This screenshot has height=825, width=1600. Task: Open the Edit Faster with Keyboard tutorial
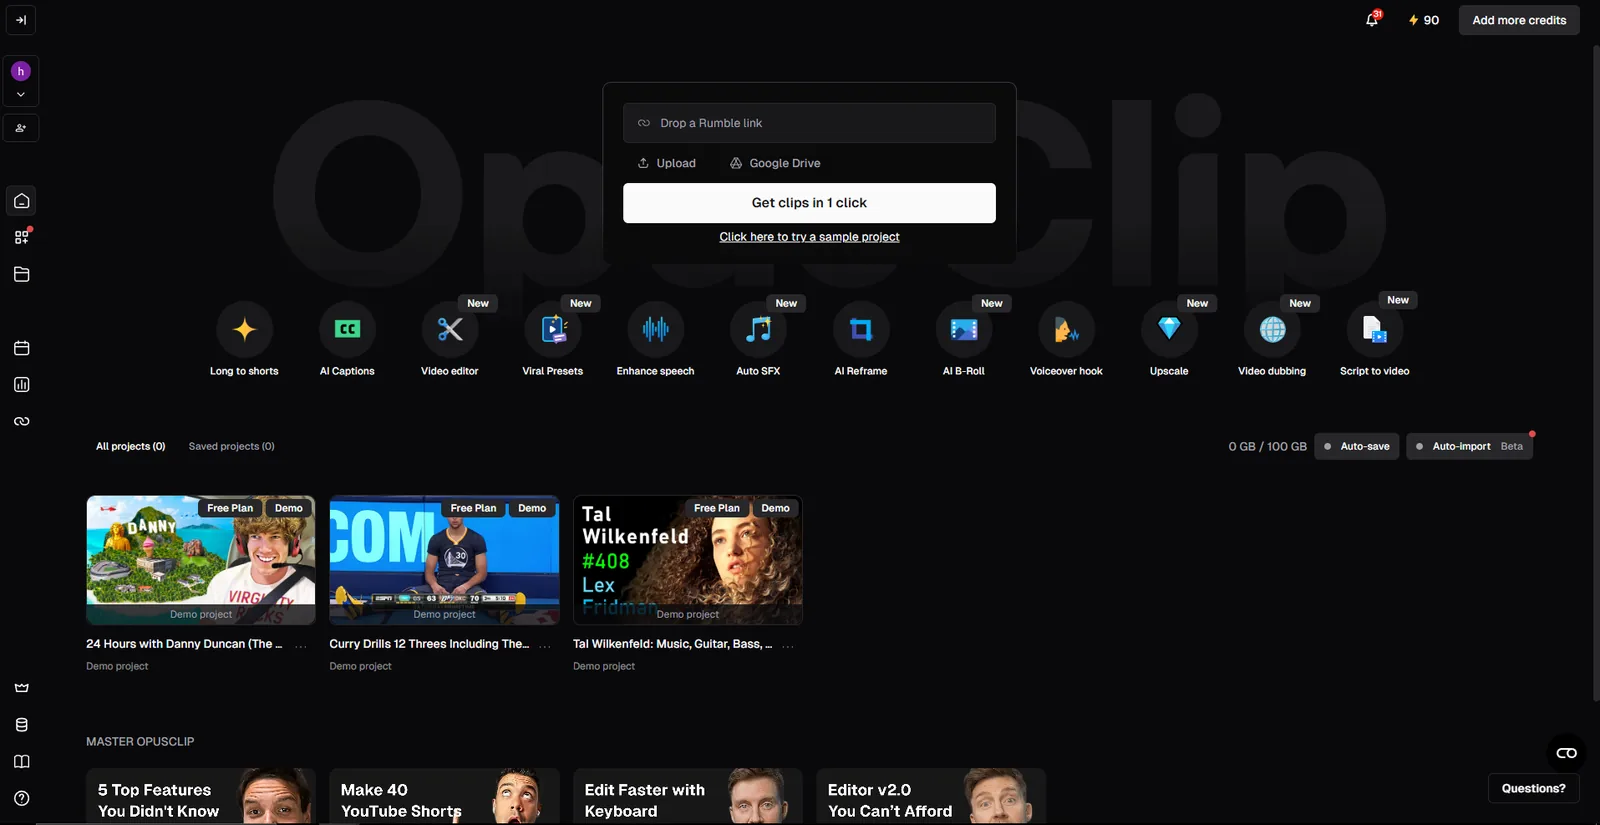point(688,796)
